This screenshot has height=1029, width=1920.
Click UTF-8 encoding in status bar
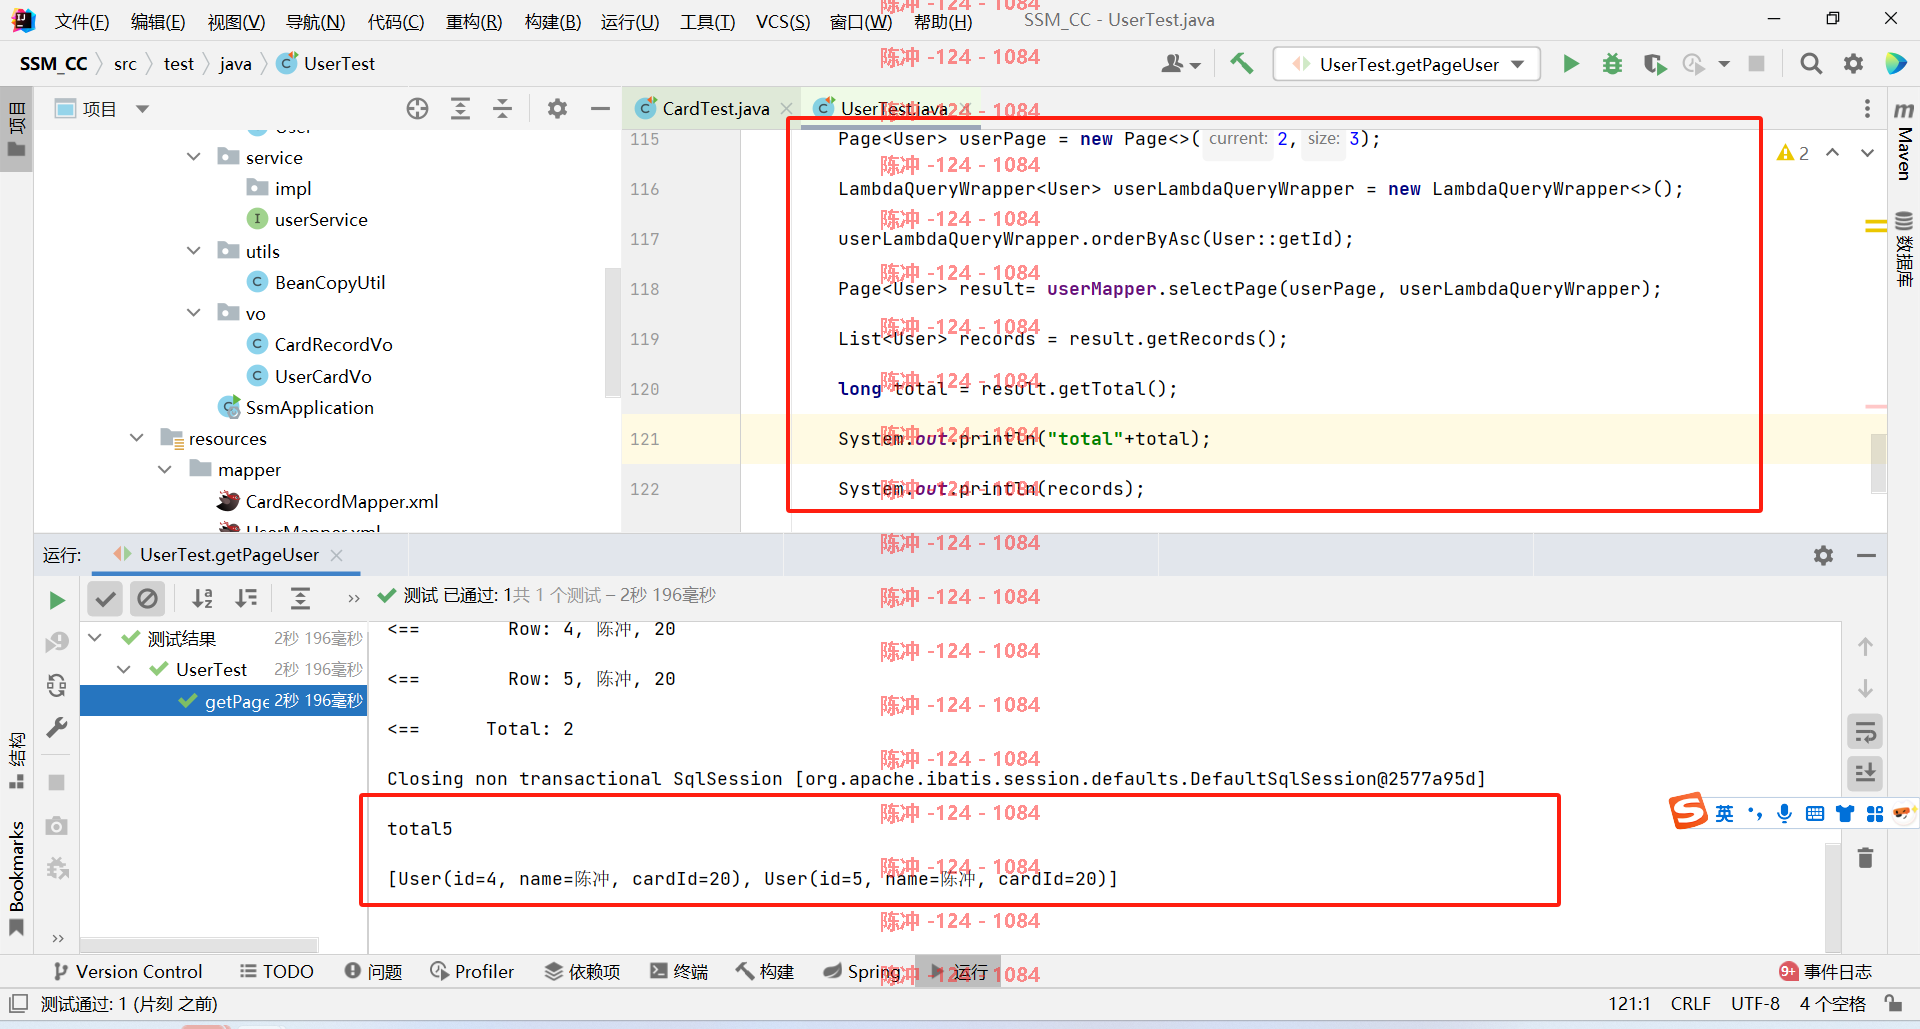pos(1755,1003)
